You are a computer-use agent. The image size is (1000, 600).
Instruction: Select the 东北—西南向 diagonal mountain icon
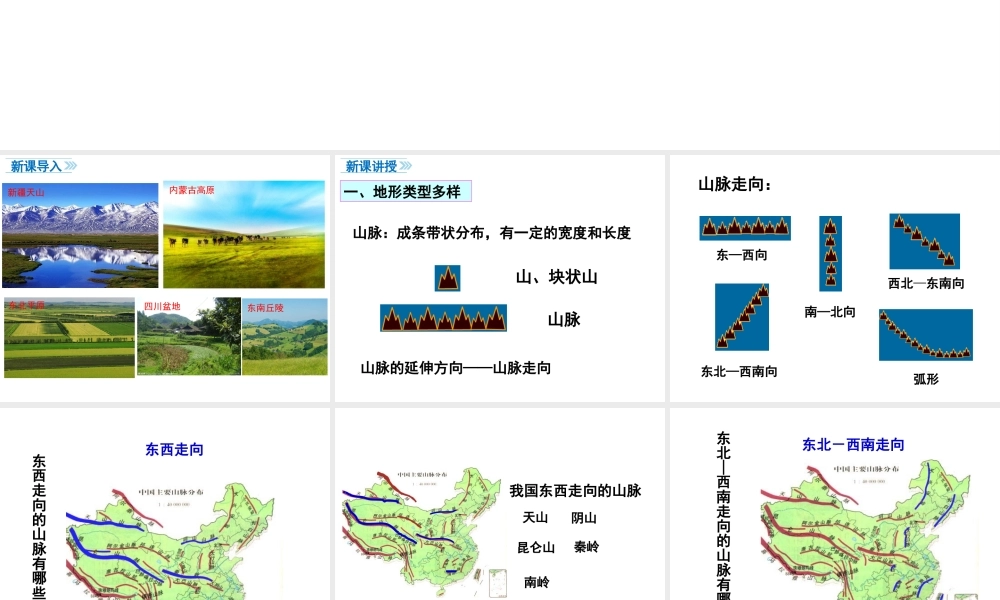click(742, 317)
